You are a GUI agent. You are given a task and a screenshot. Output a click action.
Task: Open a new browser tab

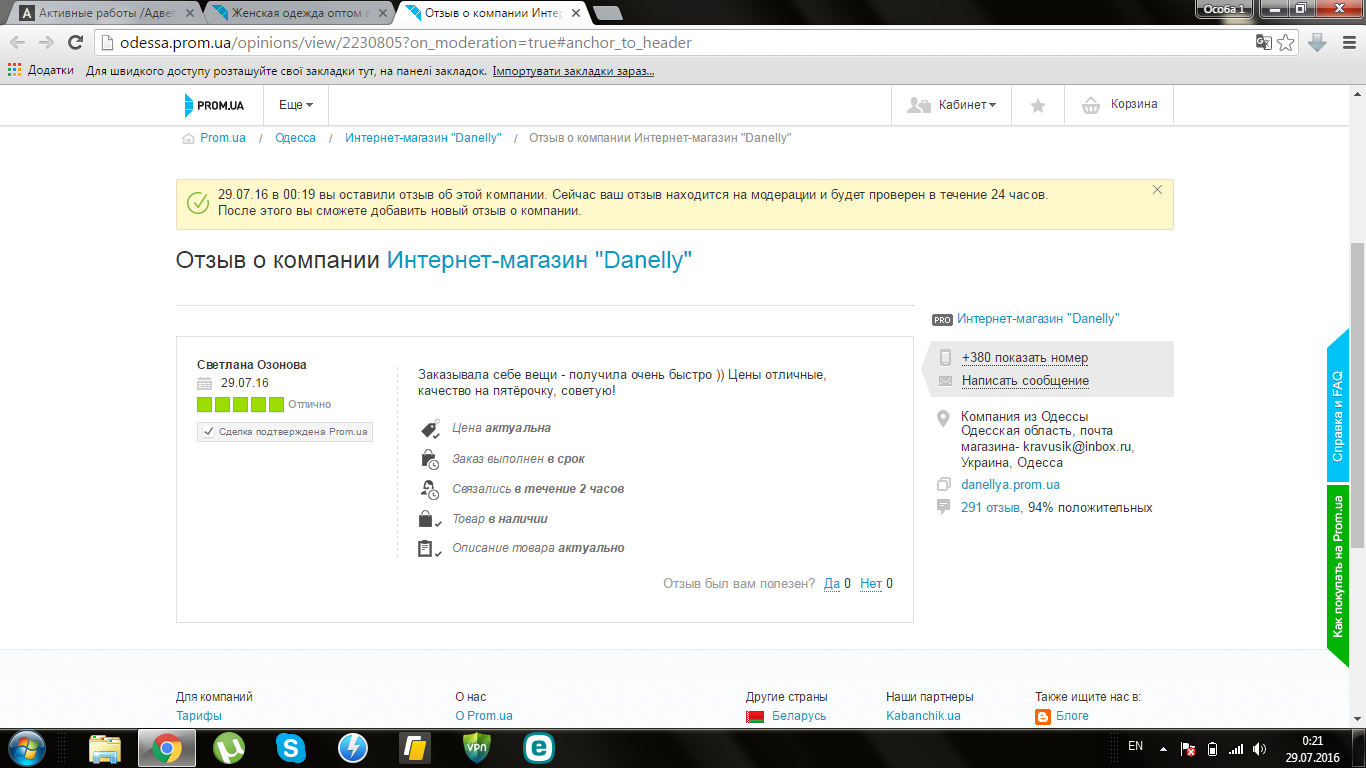coord(607,13)
